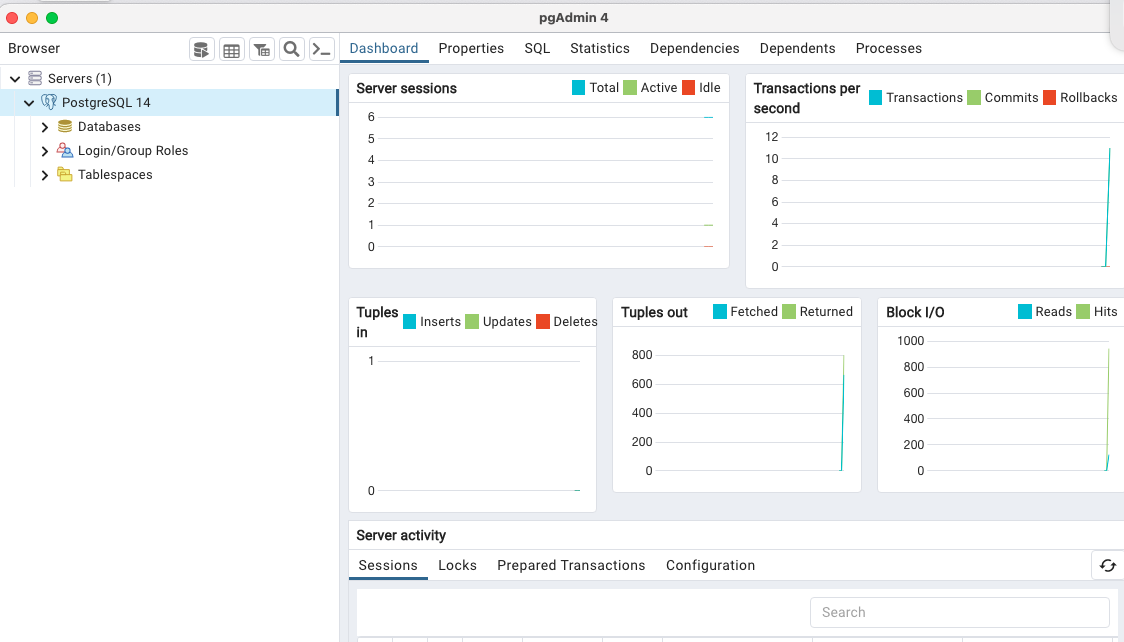Click the Block I/O chart title

[x=915, y=312]
